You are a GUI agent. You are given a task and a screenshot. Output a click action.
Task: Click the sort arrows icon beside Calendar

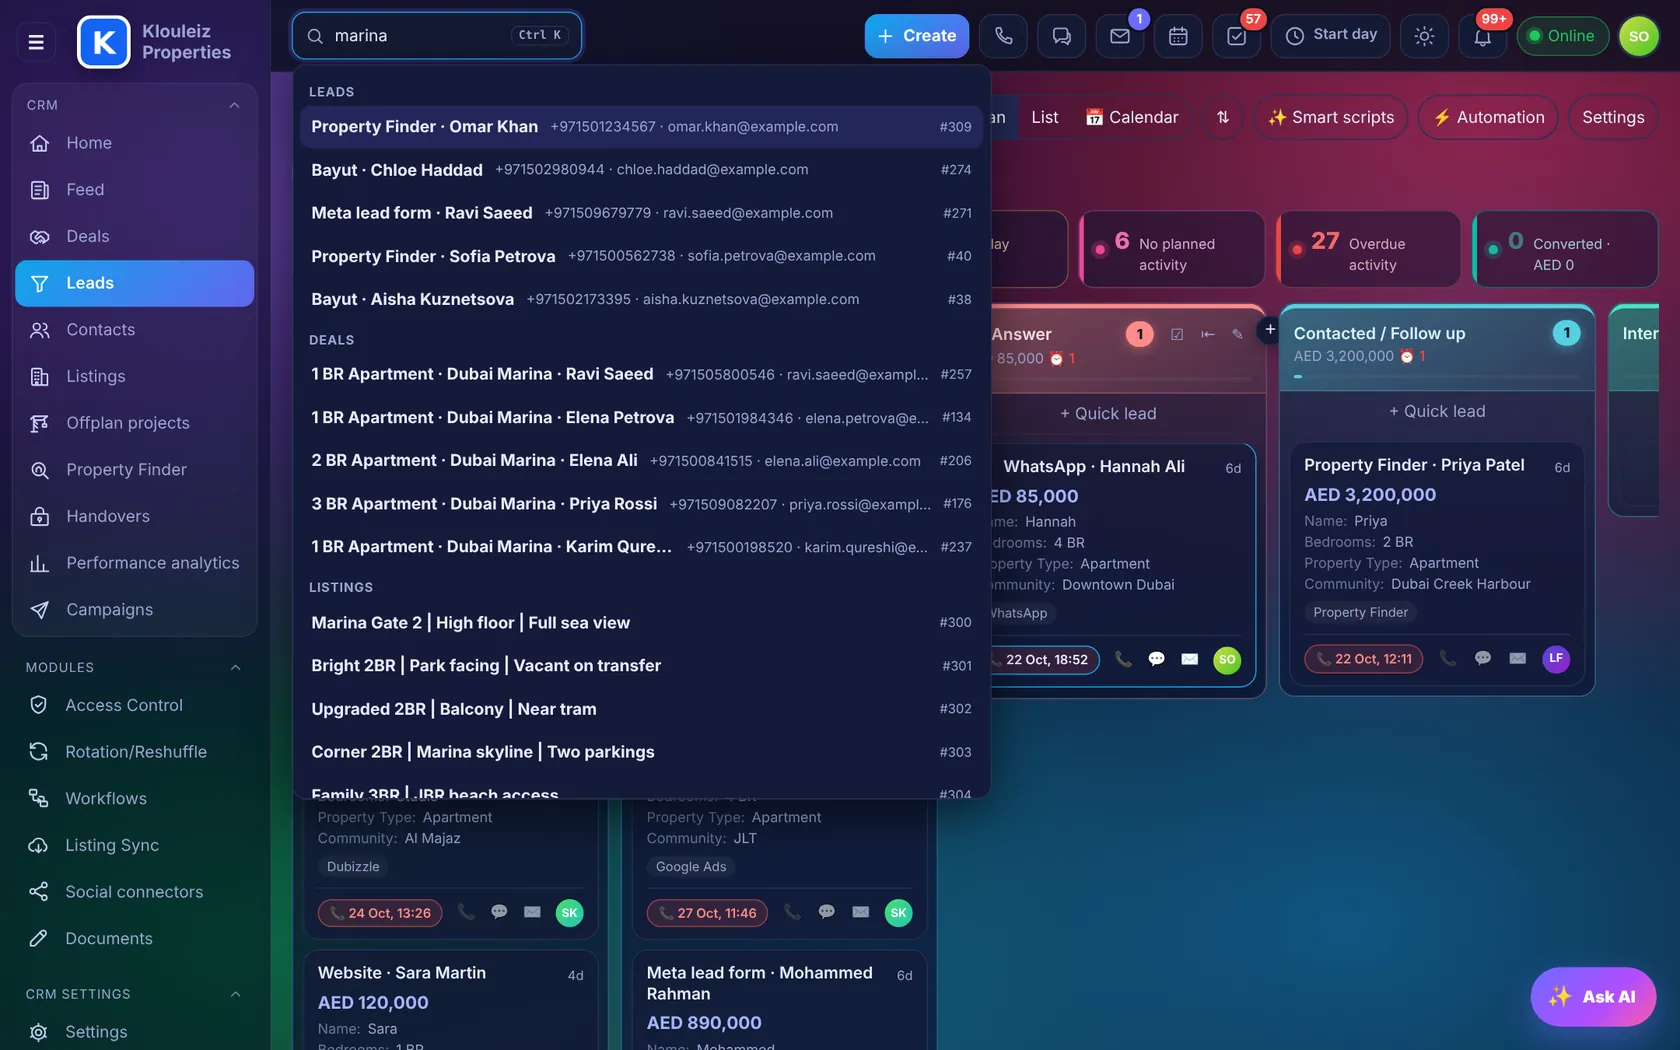click(x=1223, y=117)
